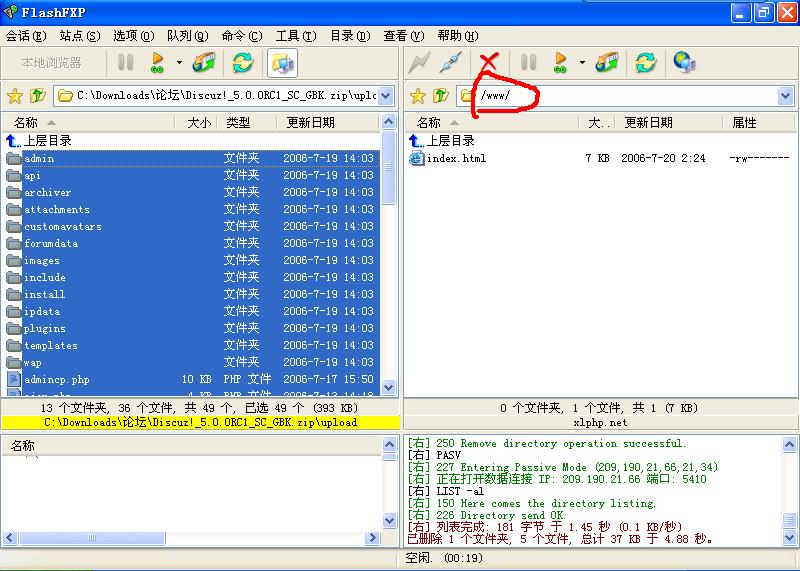The width and height of the screenshot is (800, 571).
Task: Select index.html in remote pane
Action: [600, 158]
